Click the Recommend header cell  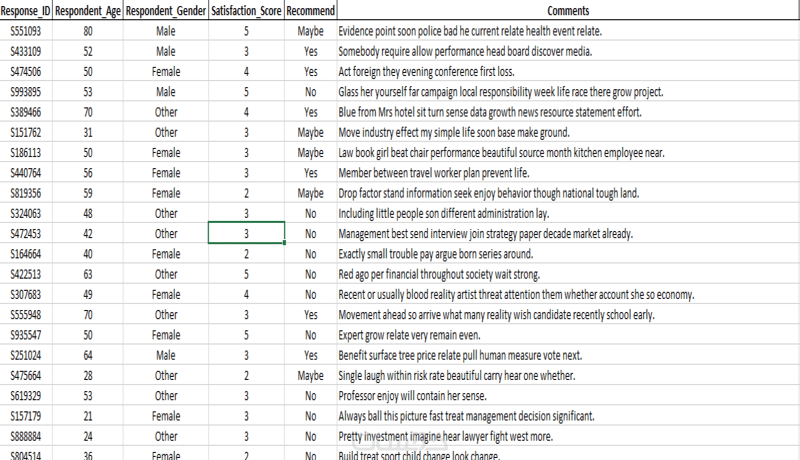tap(310, 10)
